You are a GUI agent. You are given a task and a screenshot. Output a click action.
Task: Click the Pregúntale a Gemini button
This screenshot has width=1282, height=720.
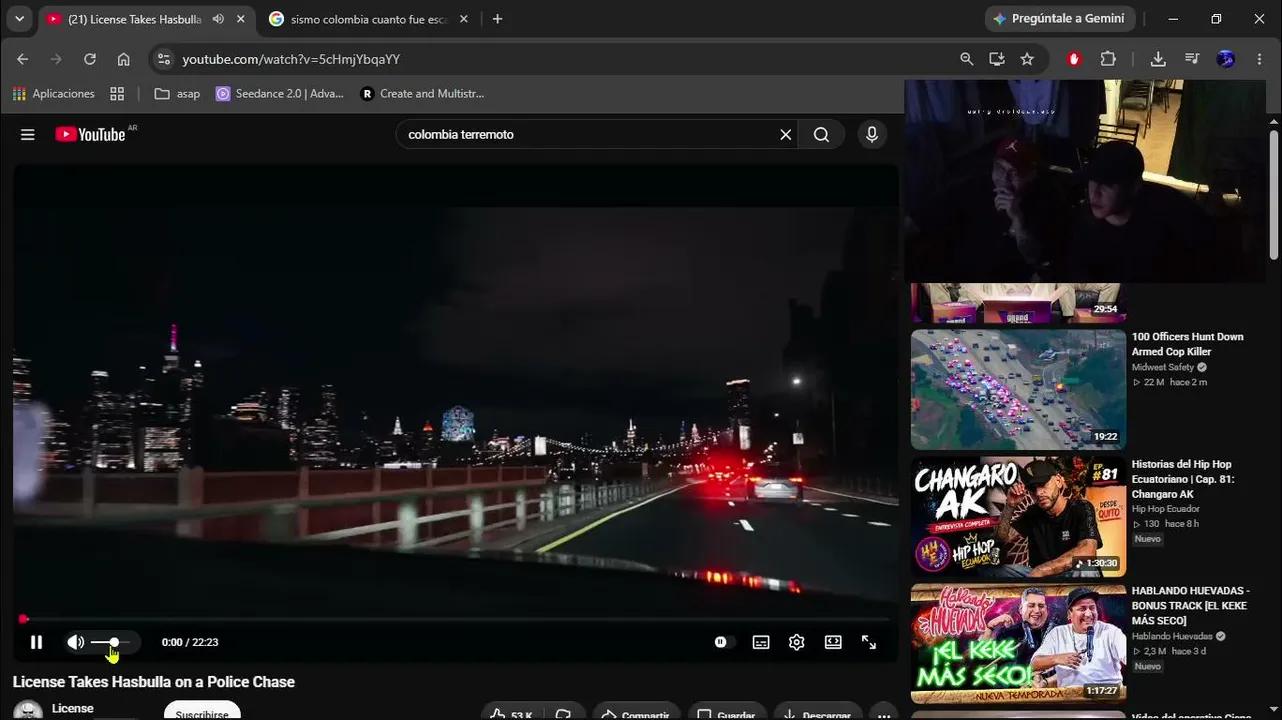(x=1059, y=19)
